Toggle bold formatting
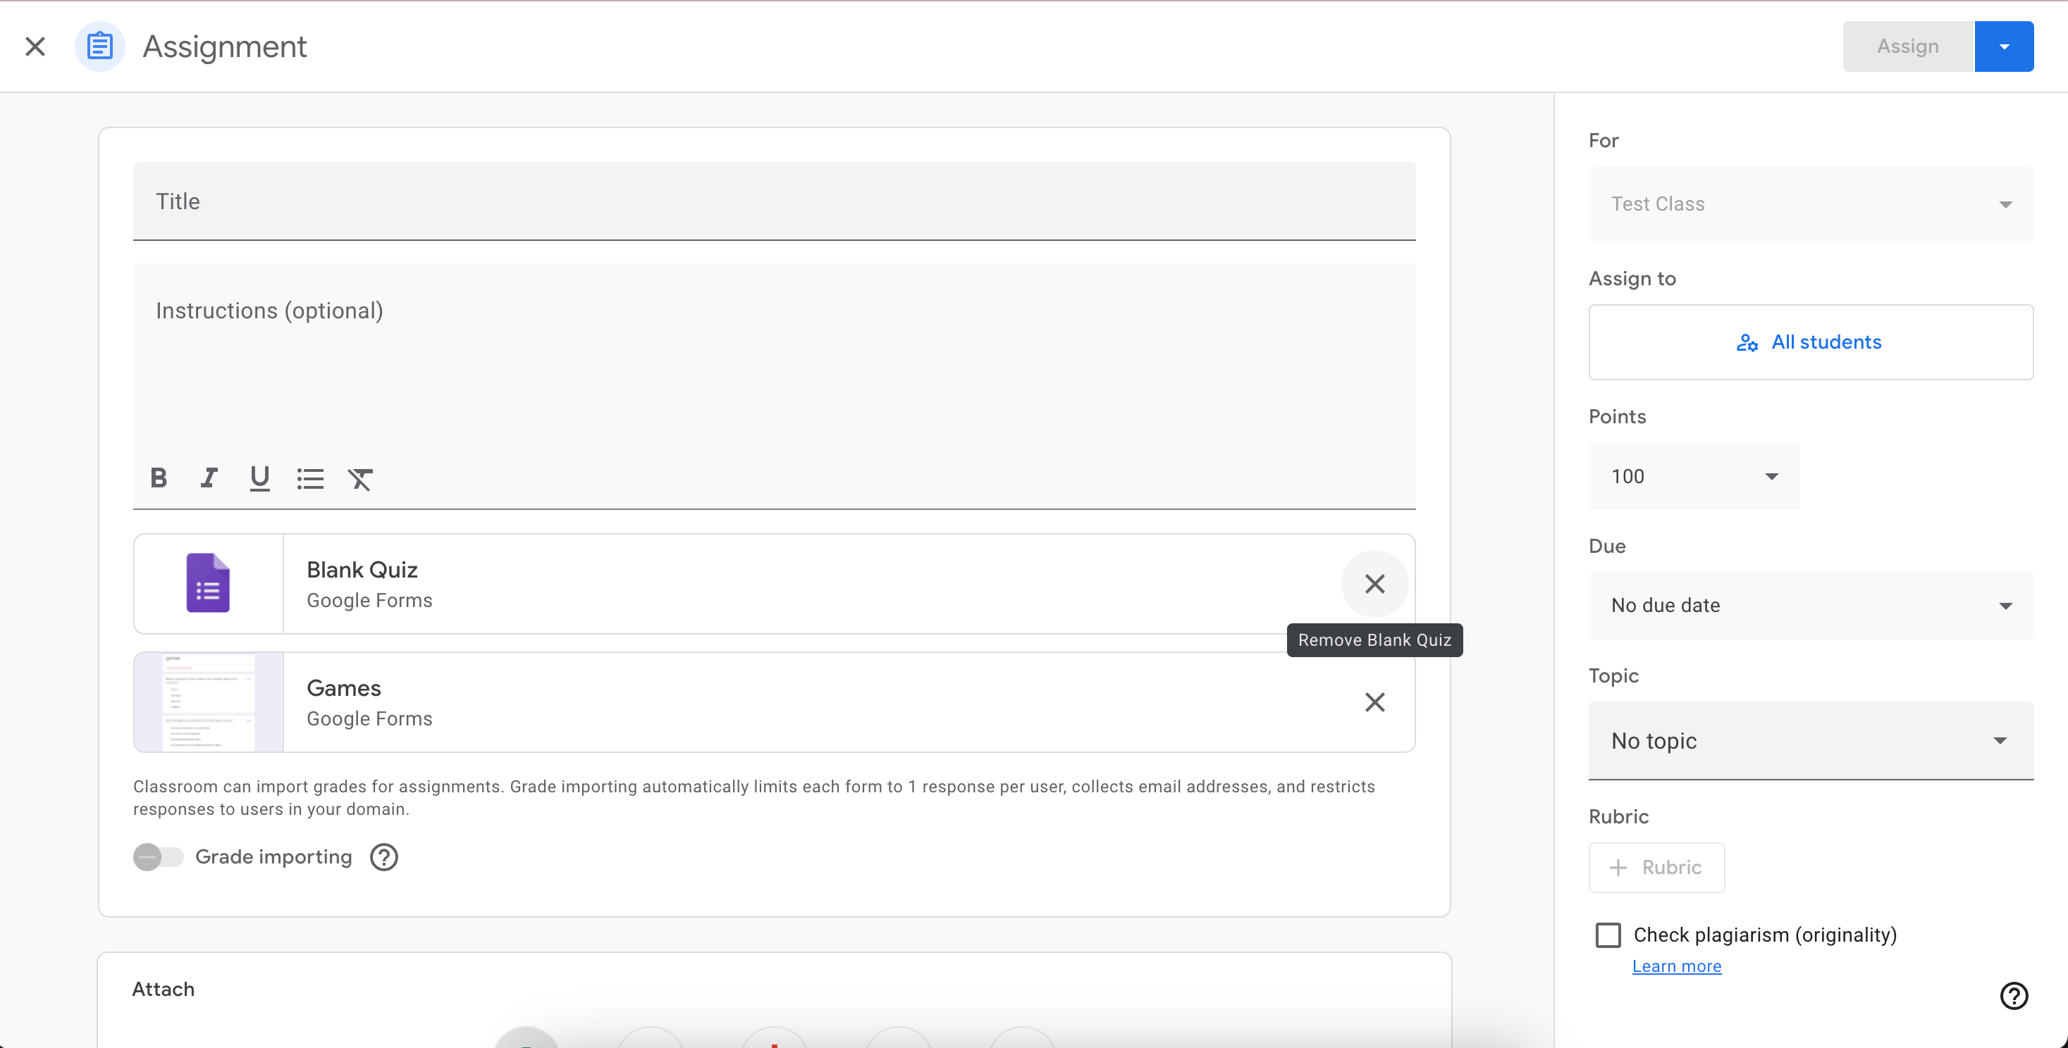This screenshot has width=2068, height=1048. coord(159,478)
